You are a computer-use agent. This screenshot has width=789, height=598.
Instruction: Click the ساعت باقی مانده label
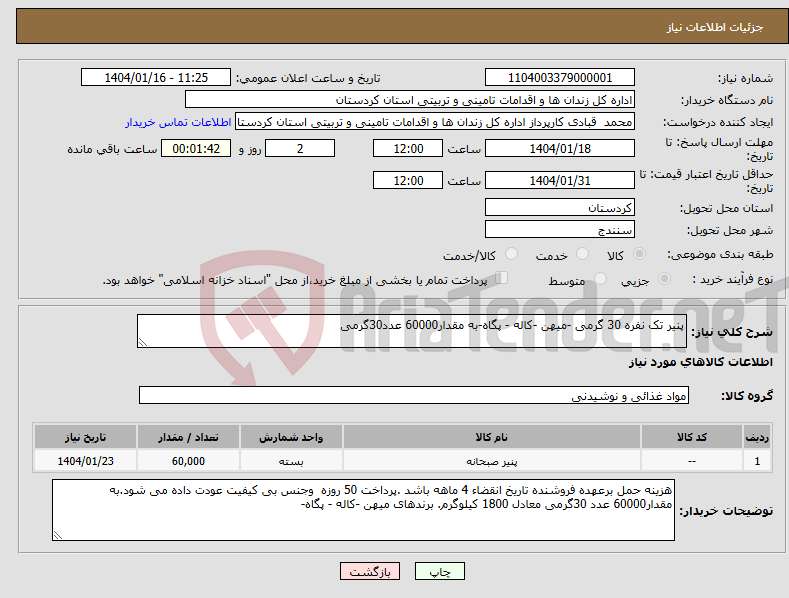pyautogui.click(x=112, y=150)
